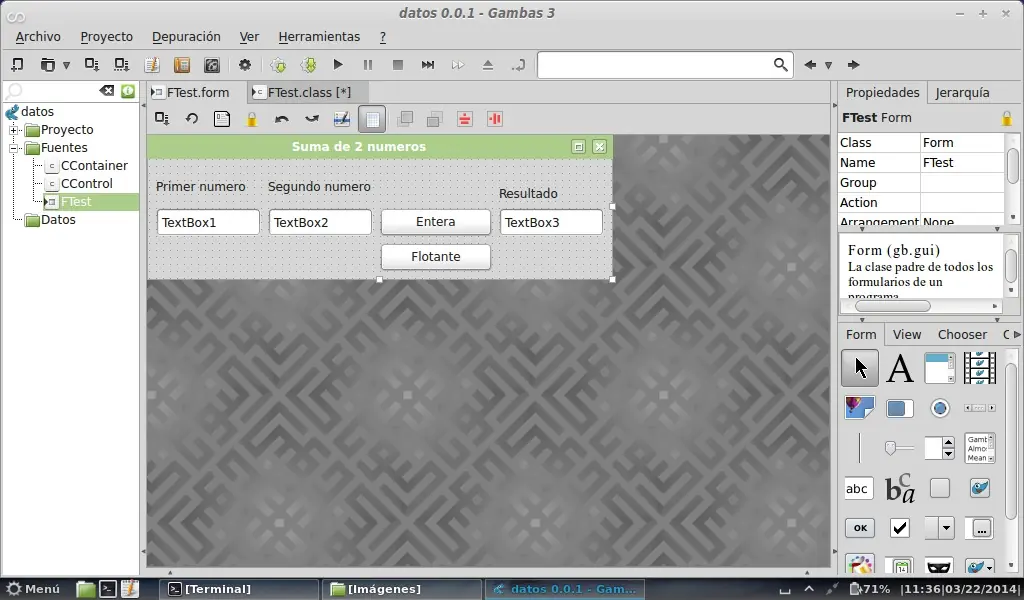Open the Archivo menu
The image size is (1024, 600).
click(38, 37)
